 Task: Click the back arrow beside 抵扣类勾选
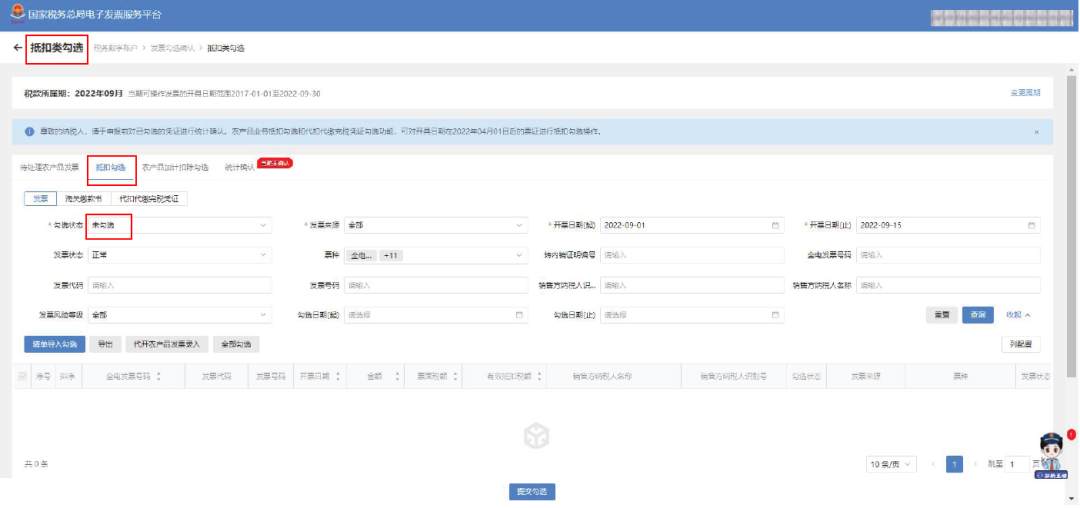click(x=18, y=48)
